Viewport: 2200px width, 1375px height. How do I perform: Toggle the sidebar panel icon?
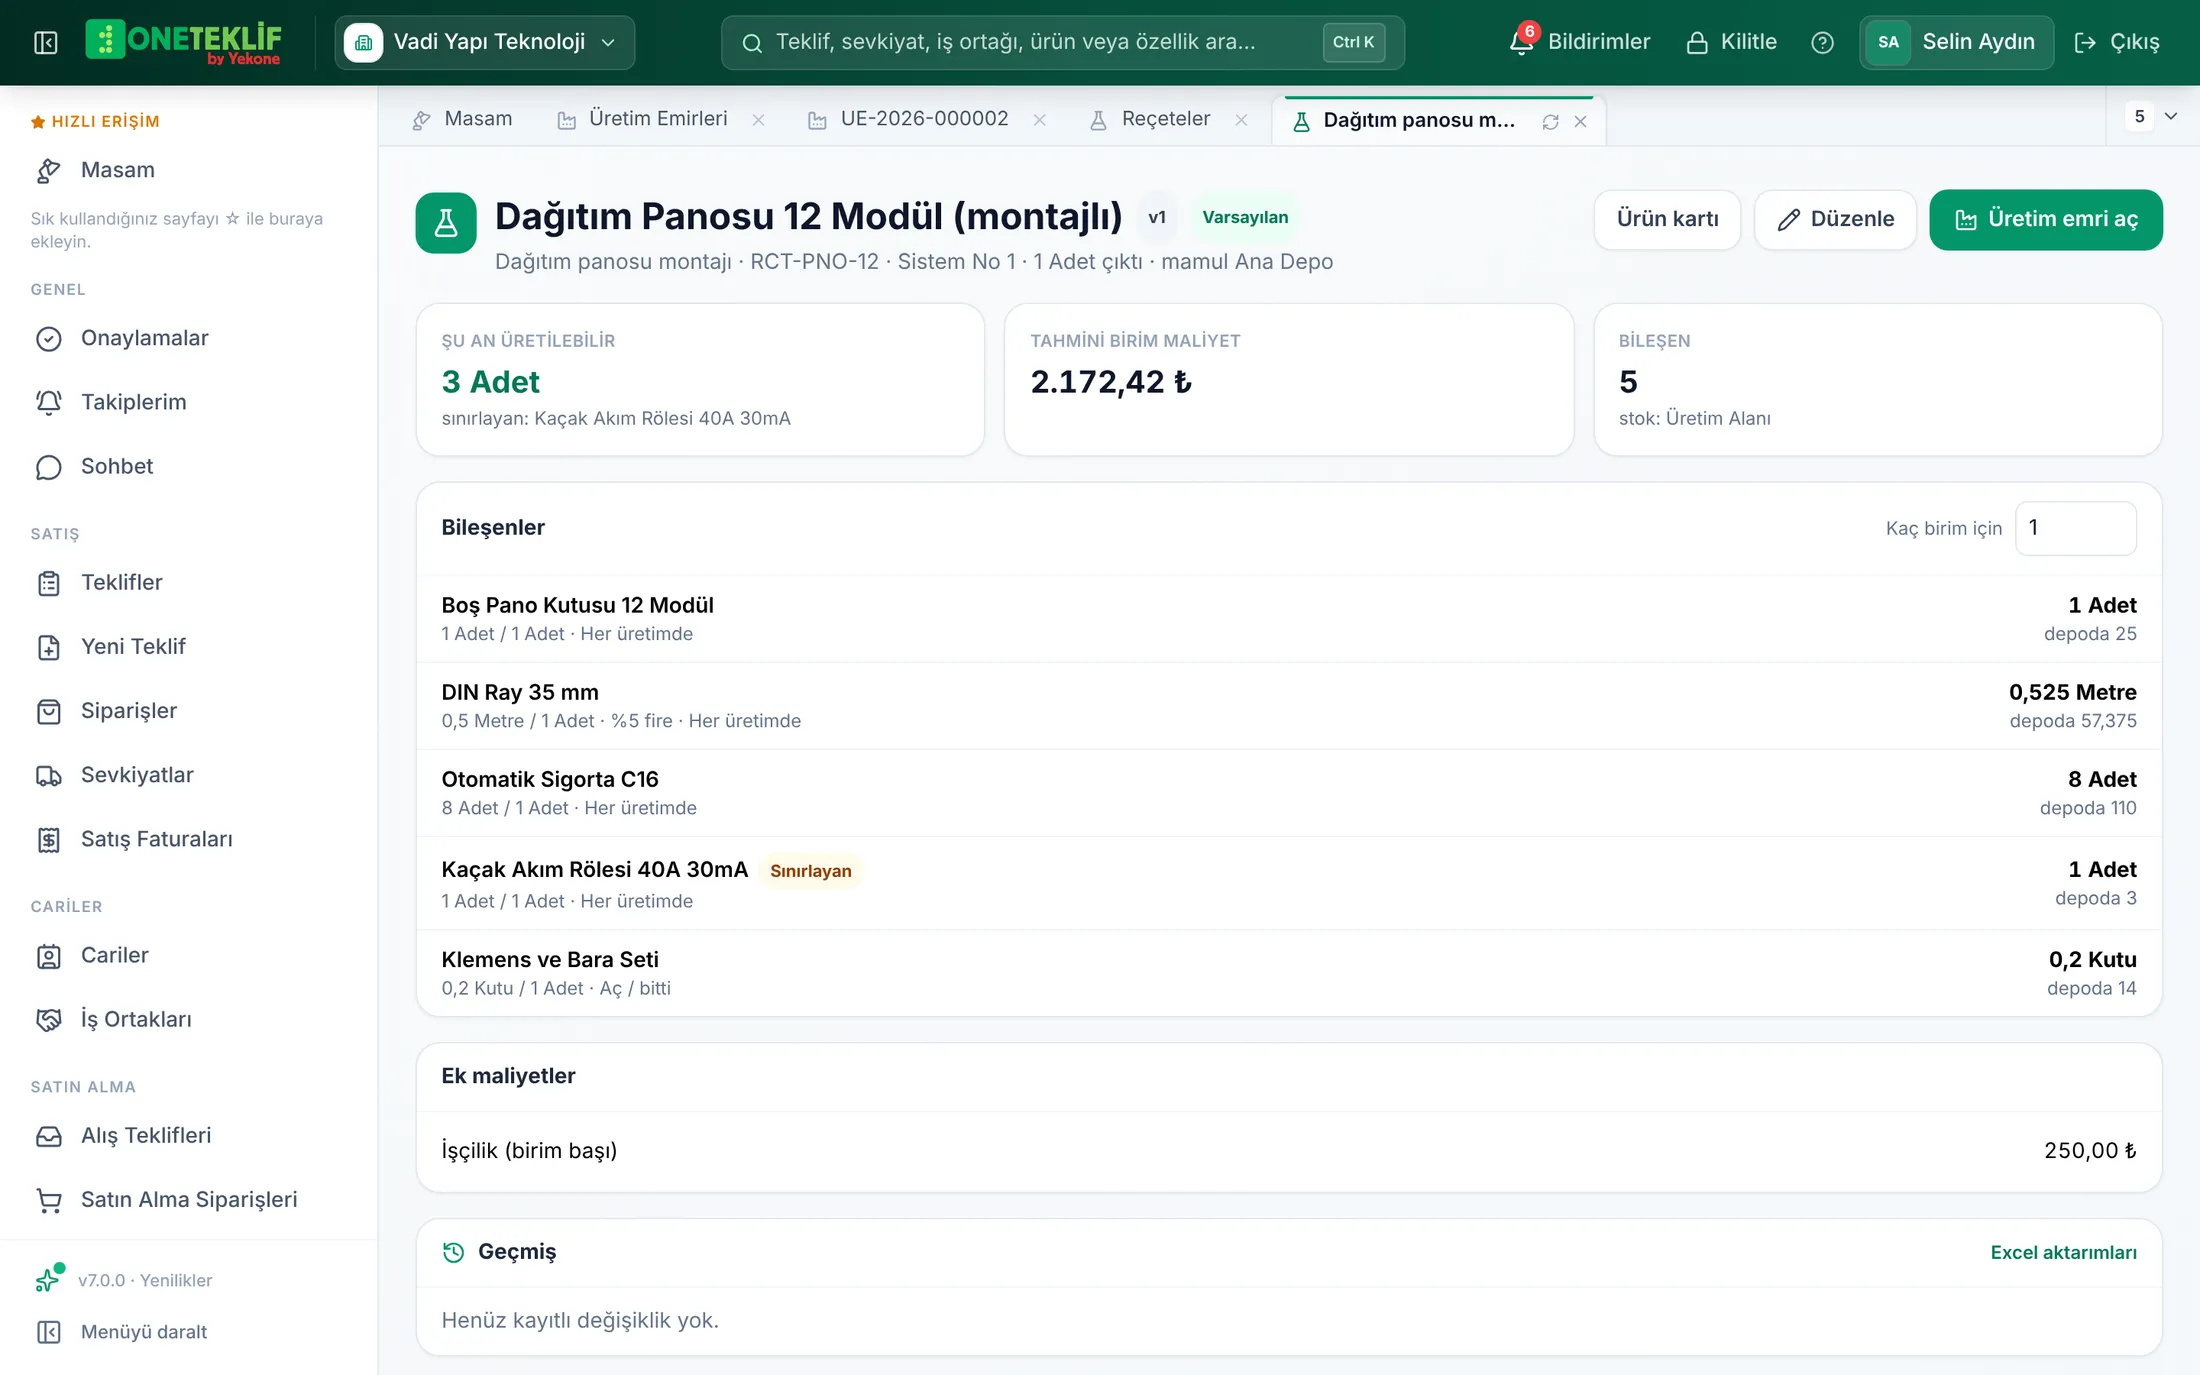pyautogui.click(x=46, y=42)
